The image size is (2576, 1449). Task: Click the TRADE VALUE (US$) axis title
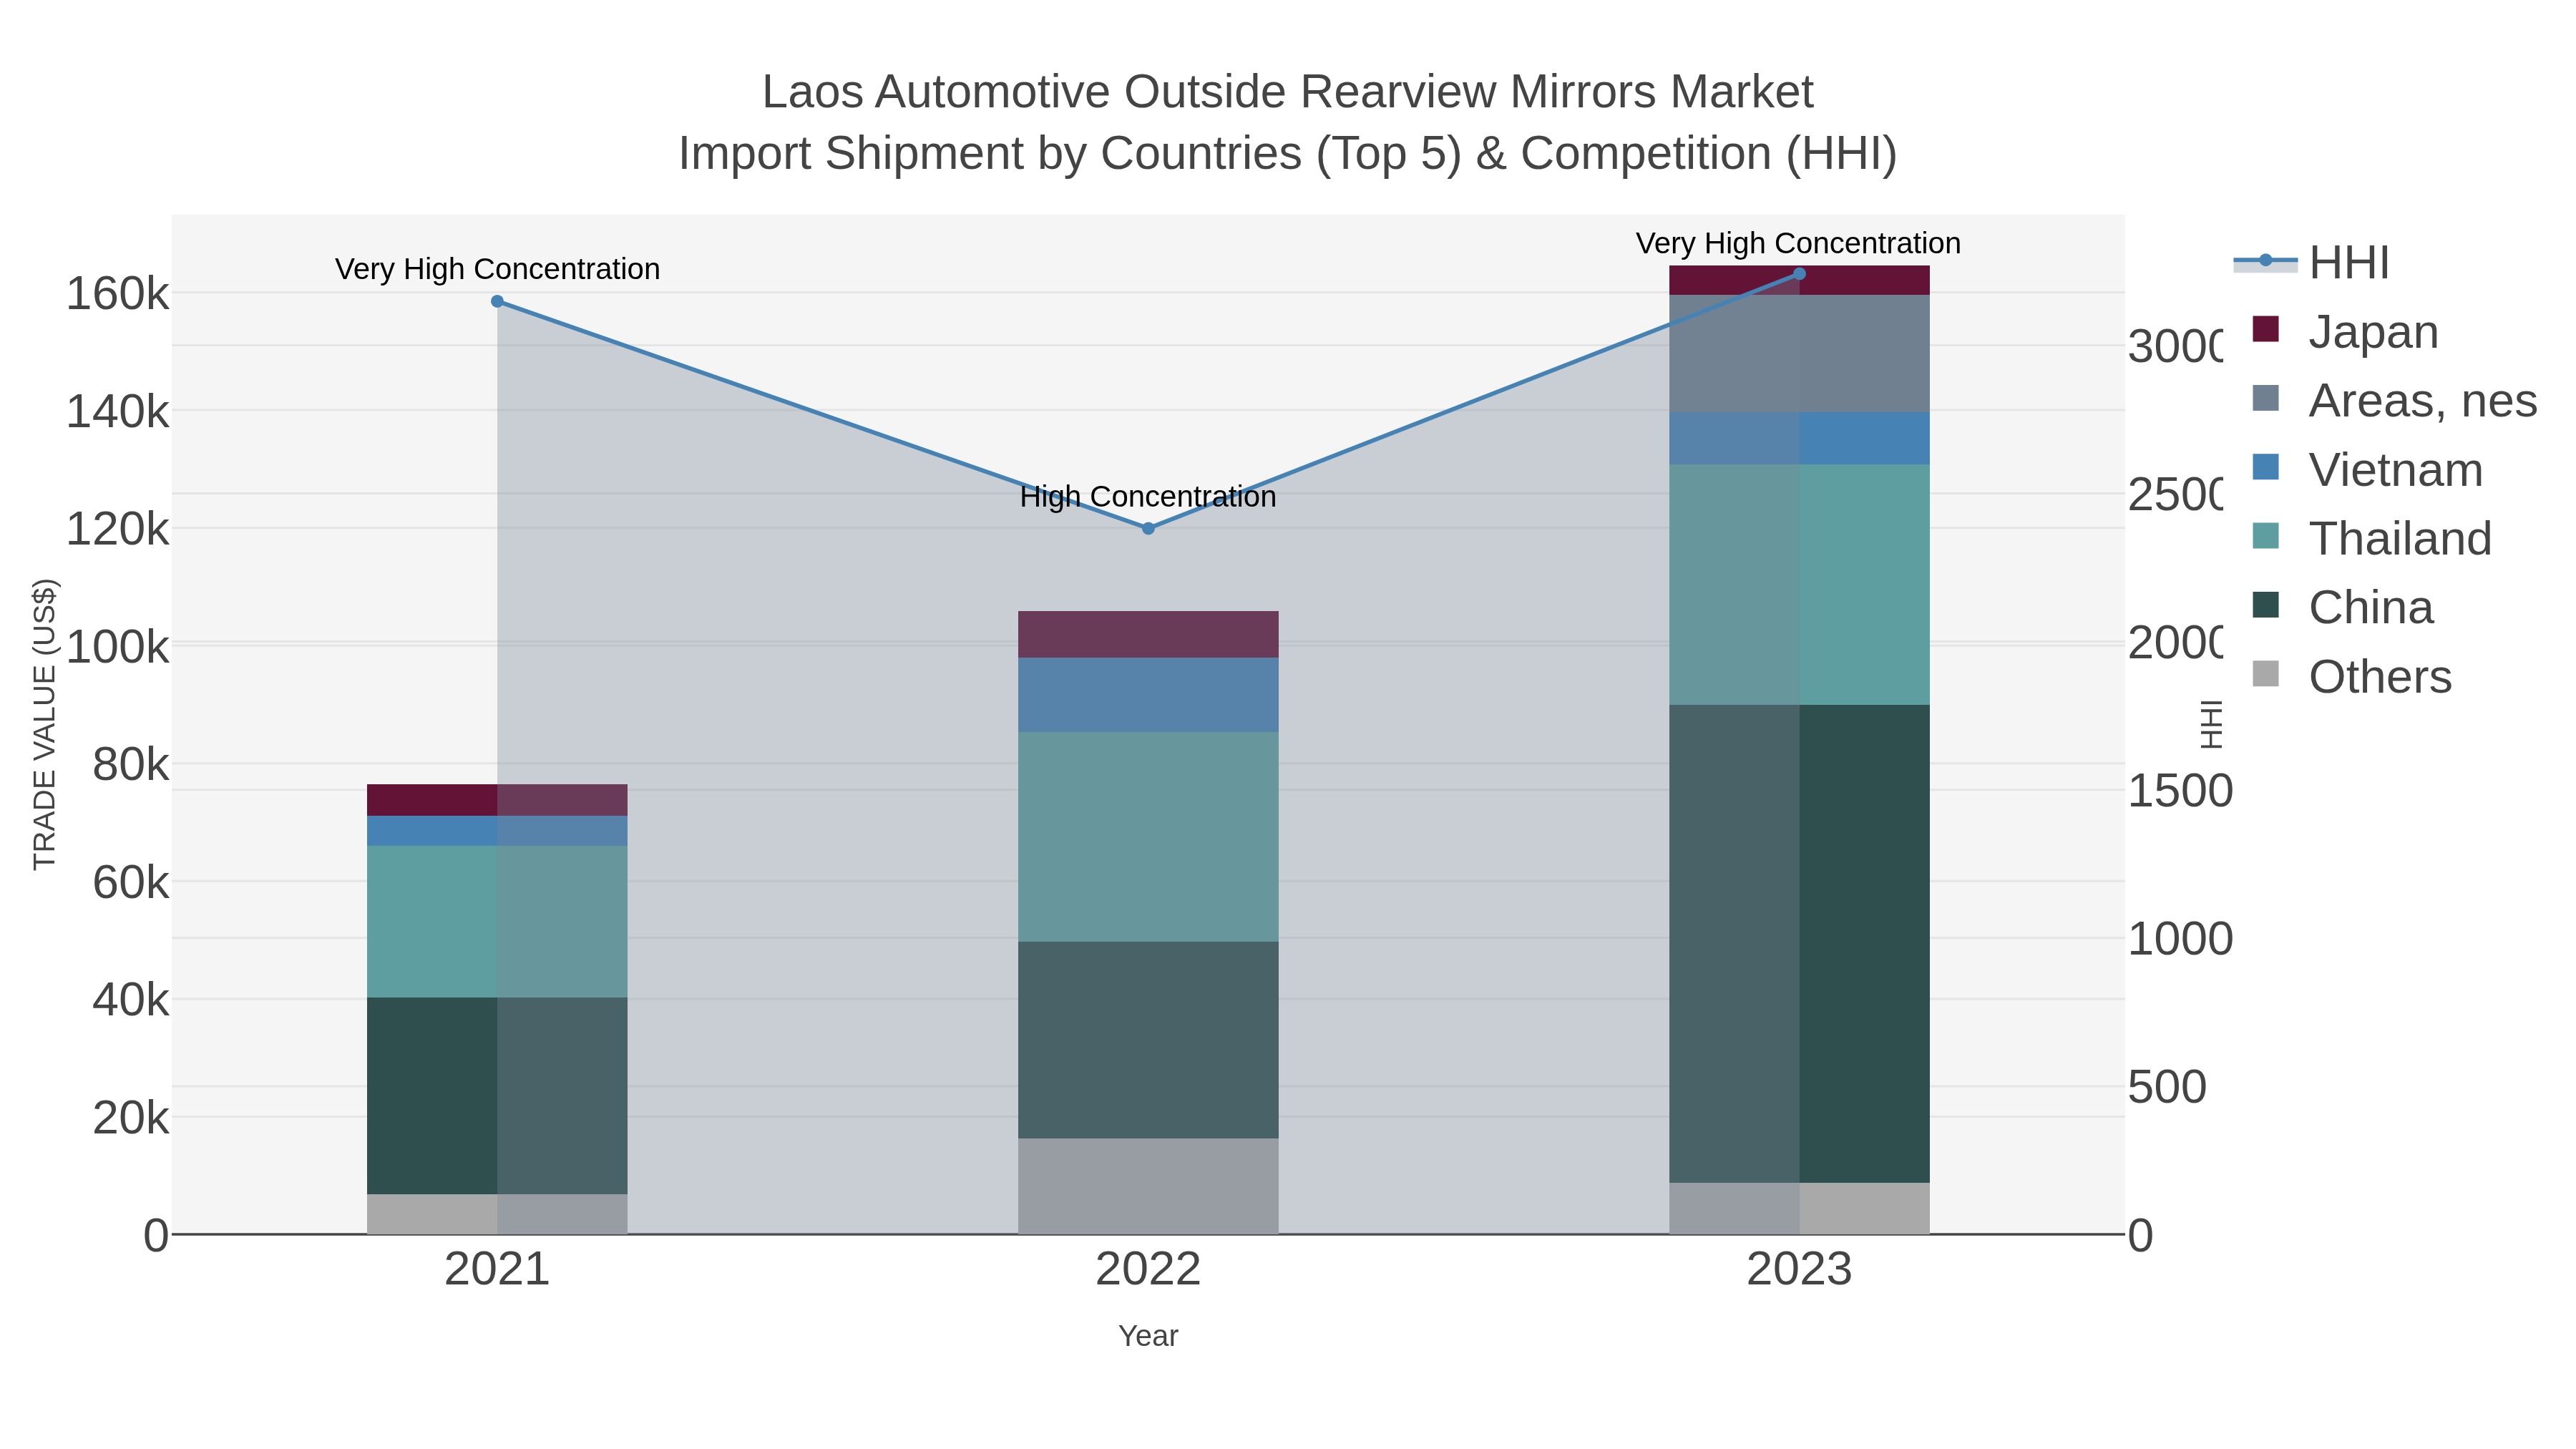(44, 724)
